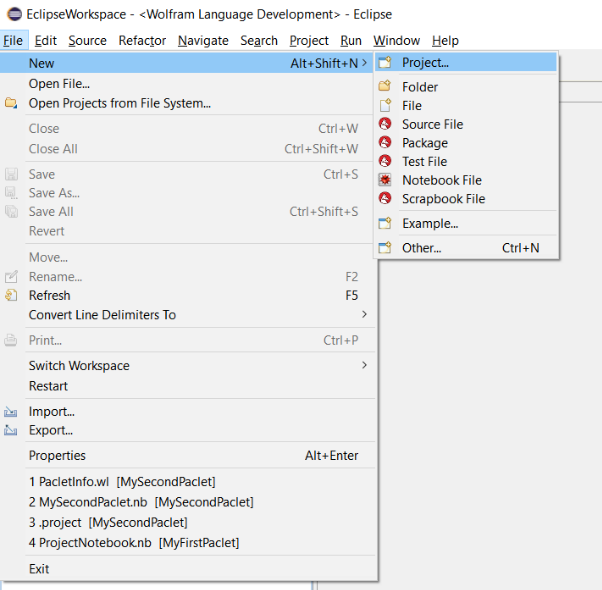Screen dimensions: 602x590
Task: Click the Source File icon
Action: coord(385,124)
